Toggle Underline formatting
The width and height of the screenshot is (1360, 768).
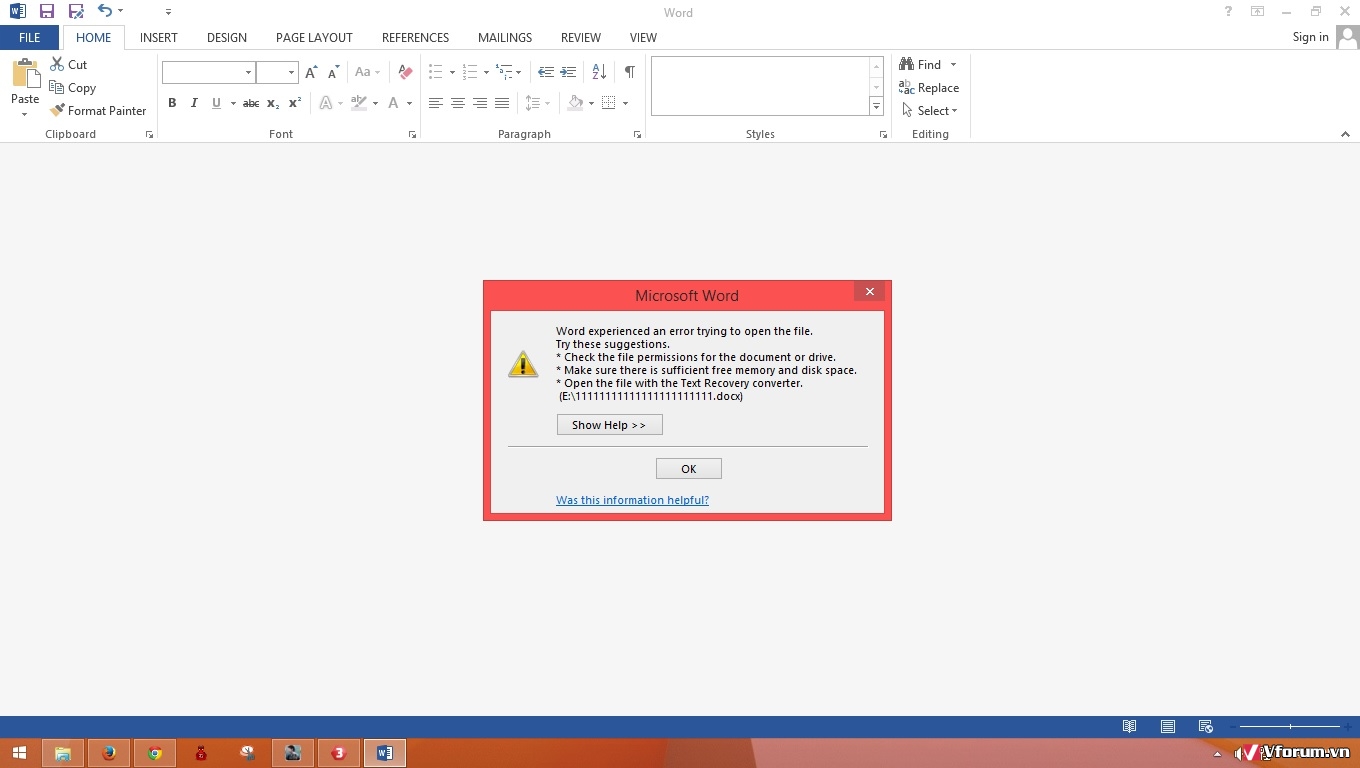(x=216, y=103)
